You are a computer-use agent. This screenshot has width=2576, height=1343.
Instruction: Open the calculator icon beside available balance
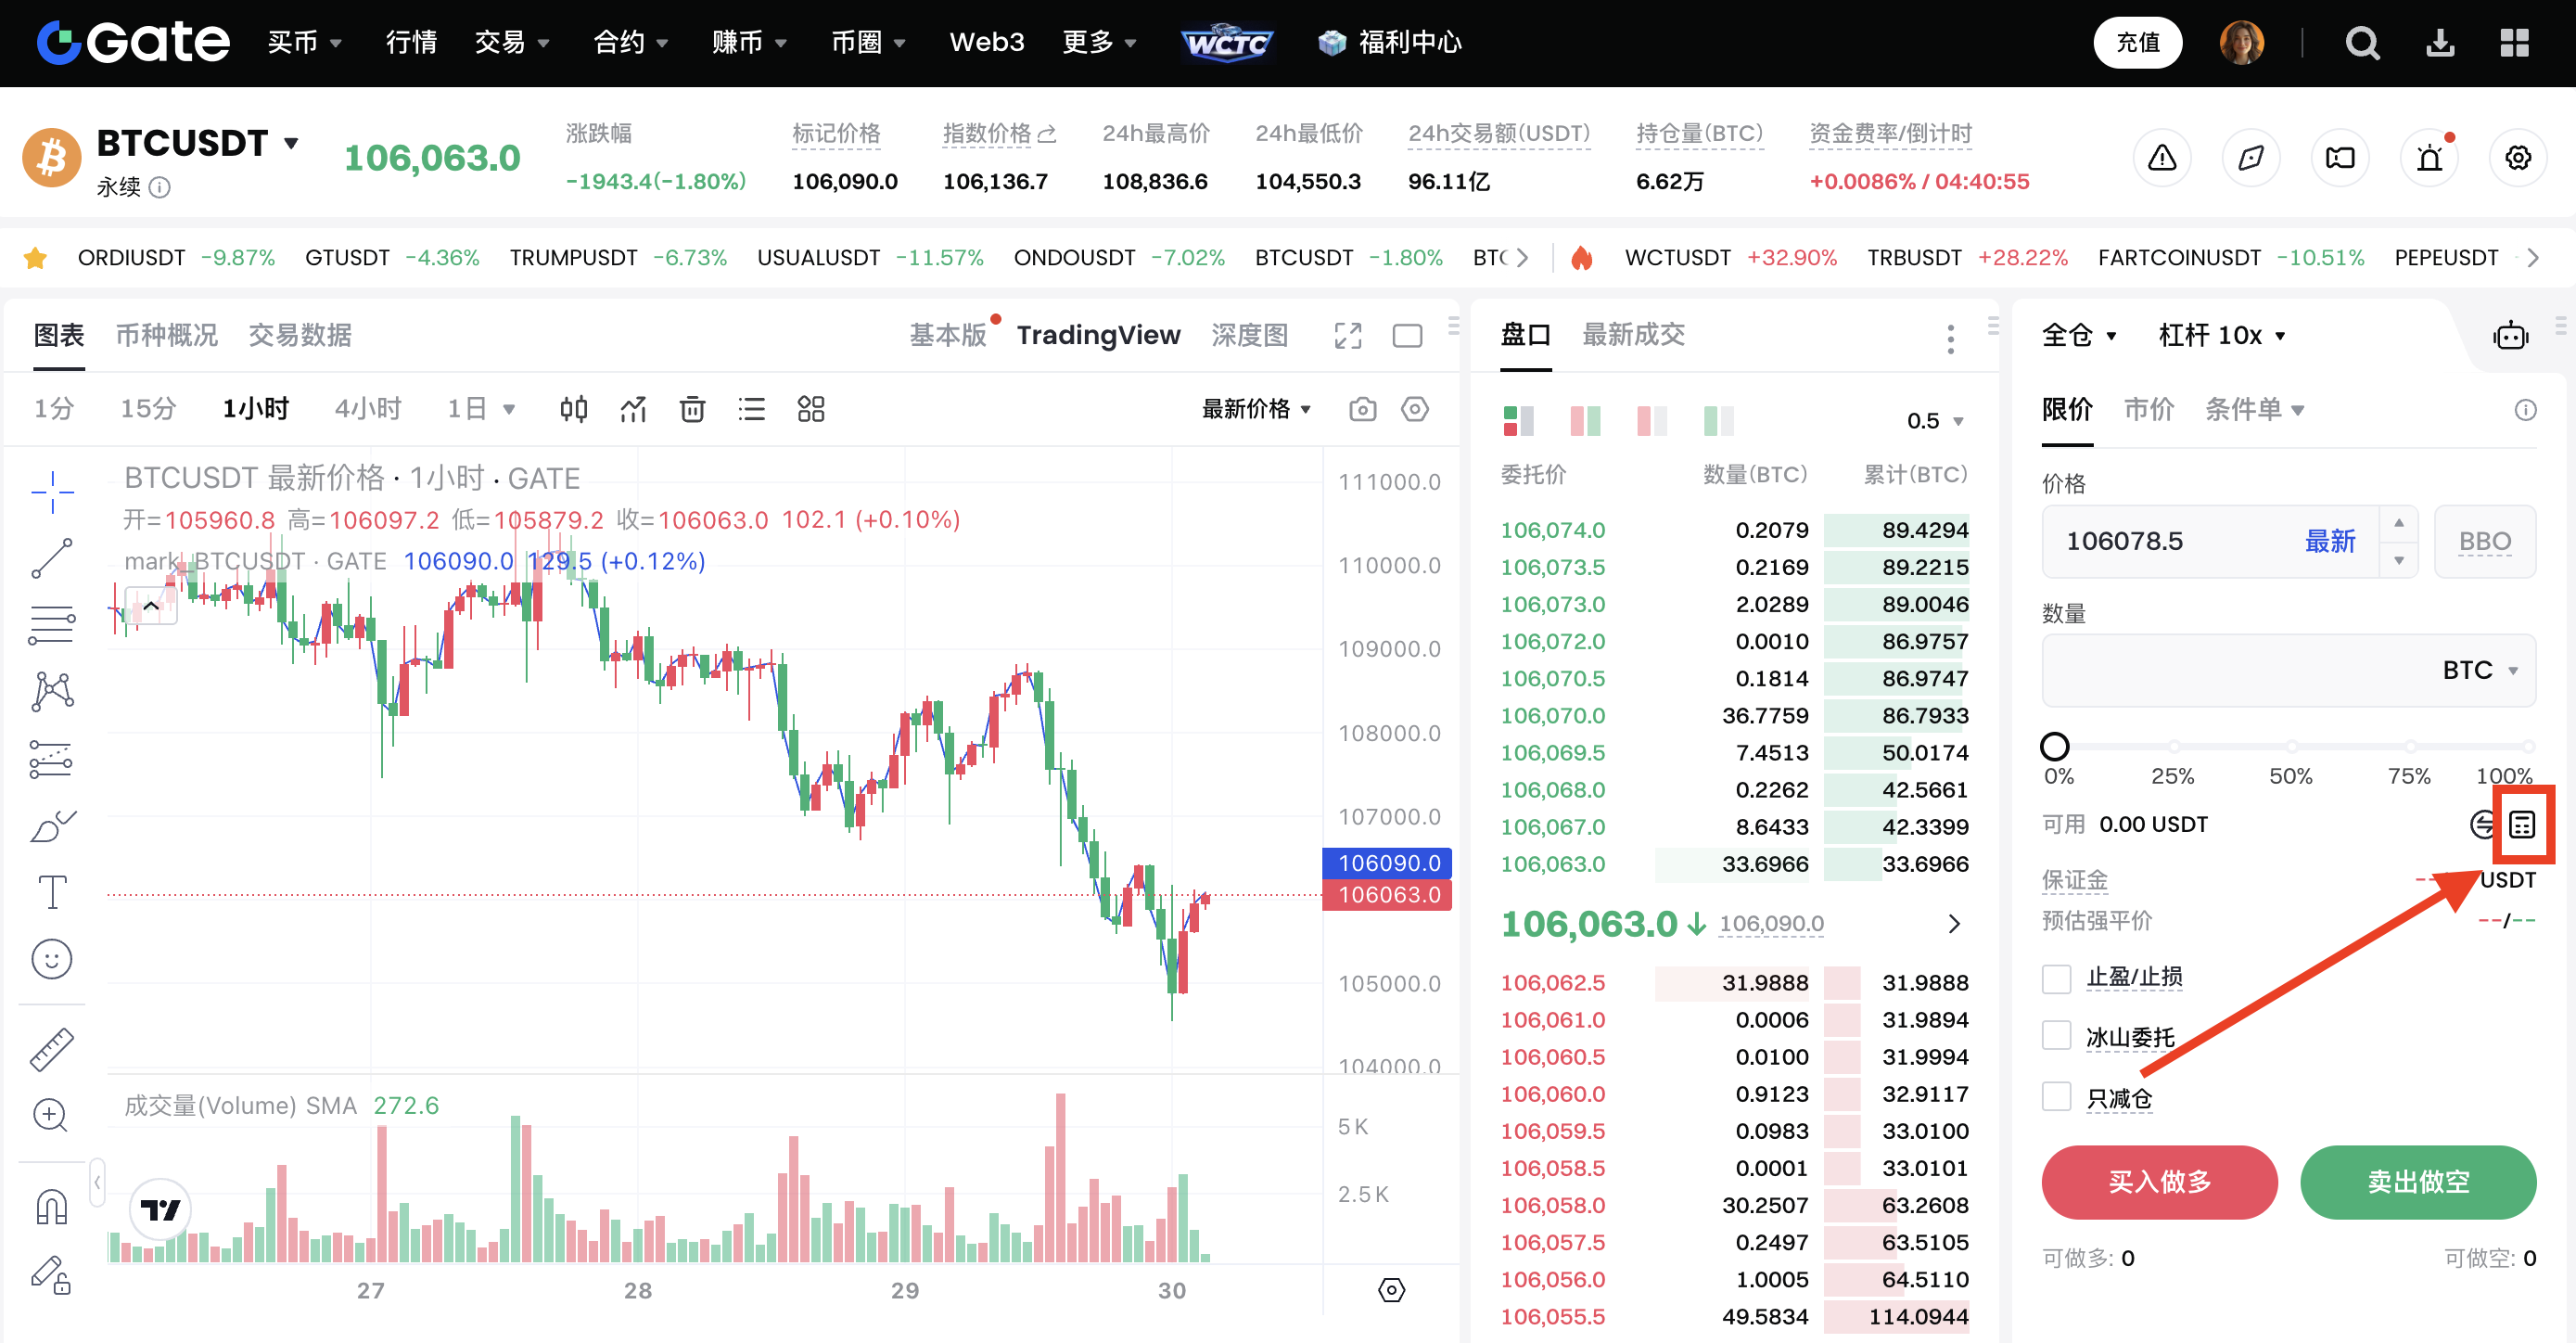click(2521, 824)
